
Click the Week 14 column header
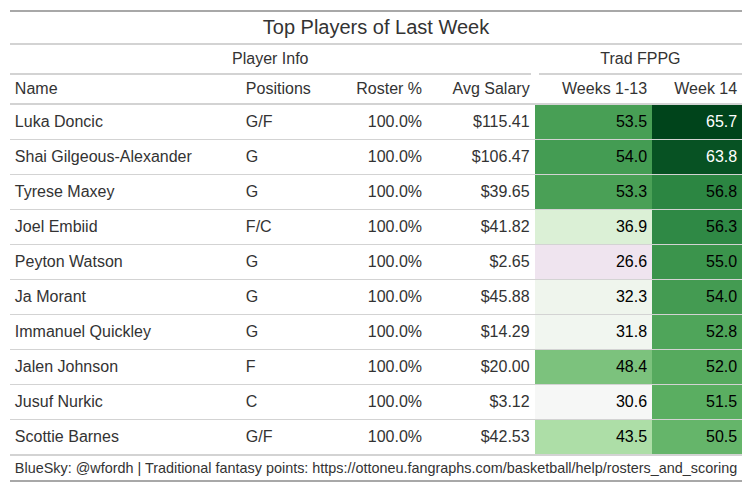coord(705,89)
